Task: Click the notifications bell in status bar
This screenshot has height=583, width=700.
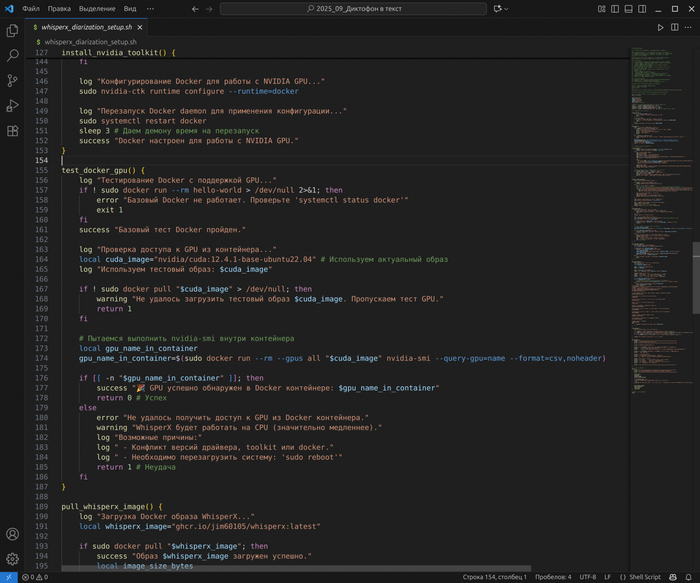Action: click(687, 577)
